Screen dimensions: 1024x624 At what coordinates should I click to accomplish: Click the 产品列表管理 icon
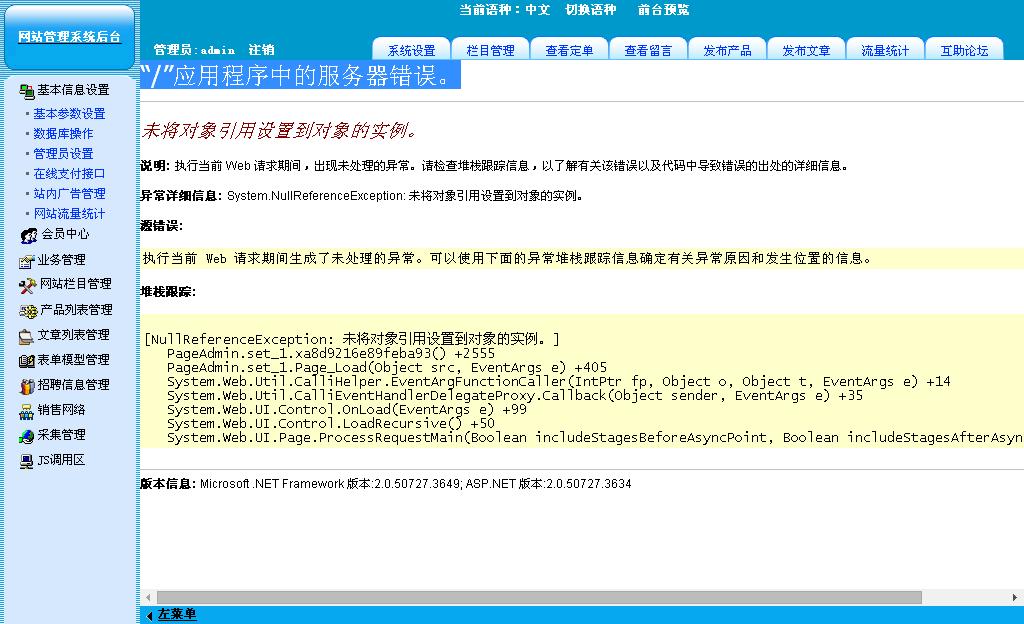[27, 310]
